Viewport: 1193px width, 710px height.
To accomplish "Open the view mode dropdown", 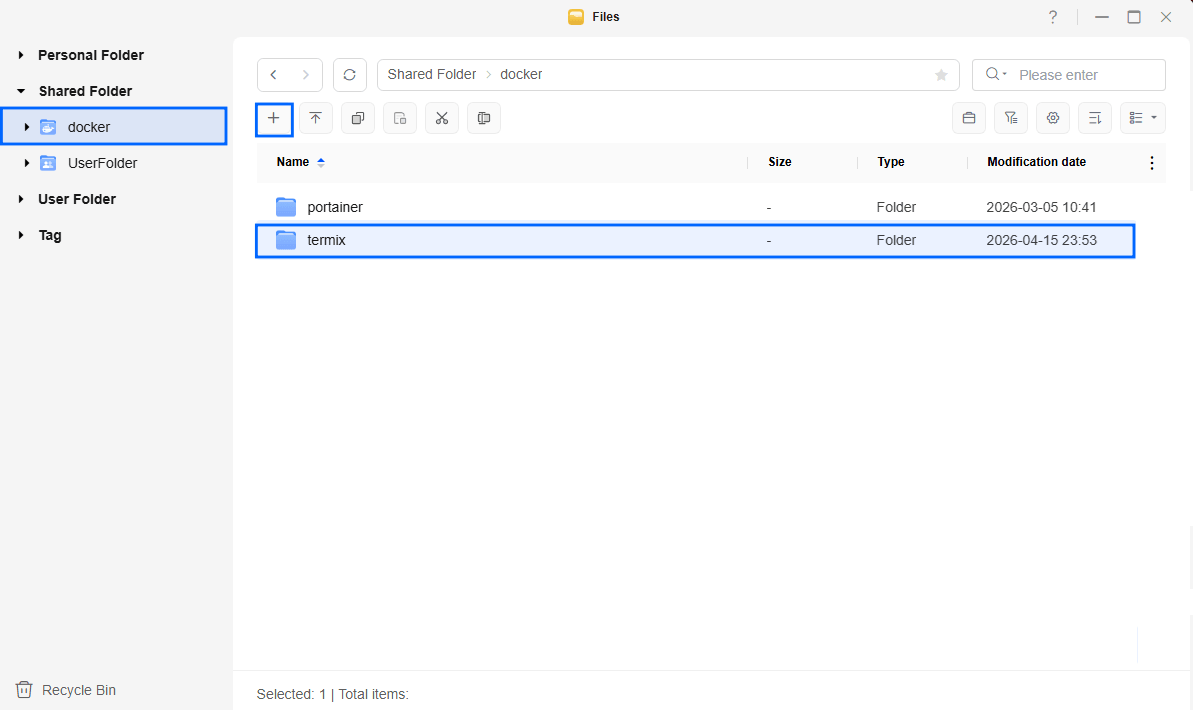I will 1142,118.
